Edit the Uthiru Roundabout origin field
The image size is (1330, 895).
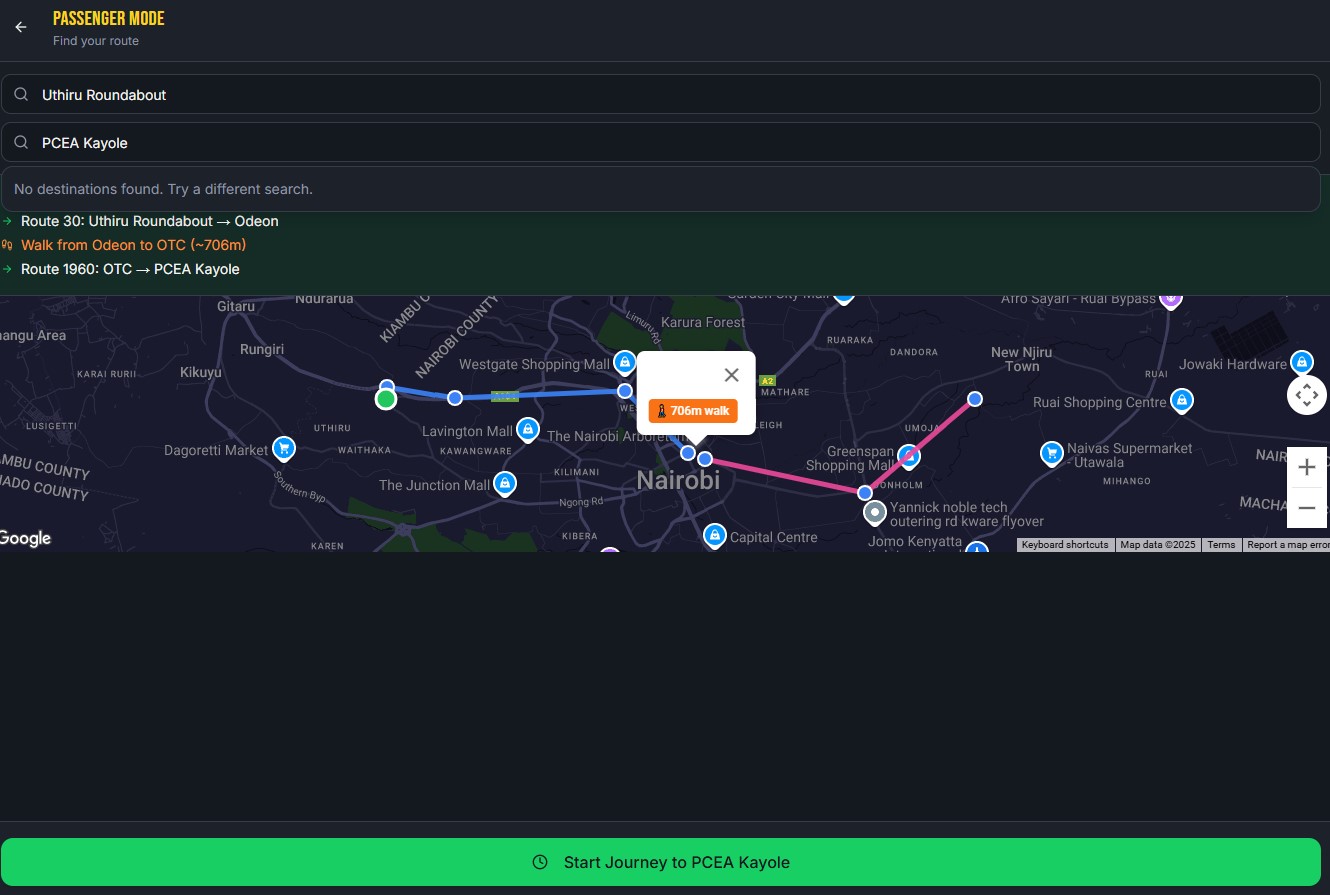[660, 94]
